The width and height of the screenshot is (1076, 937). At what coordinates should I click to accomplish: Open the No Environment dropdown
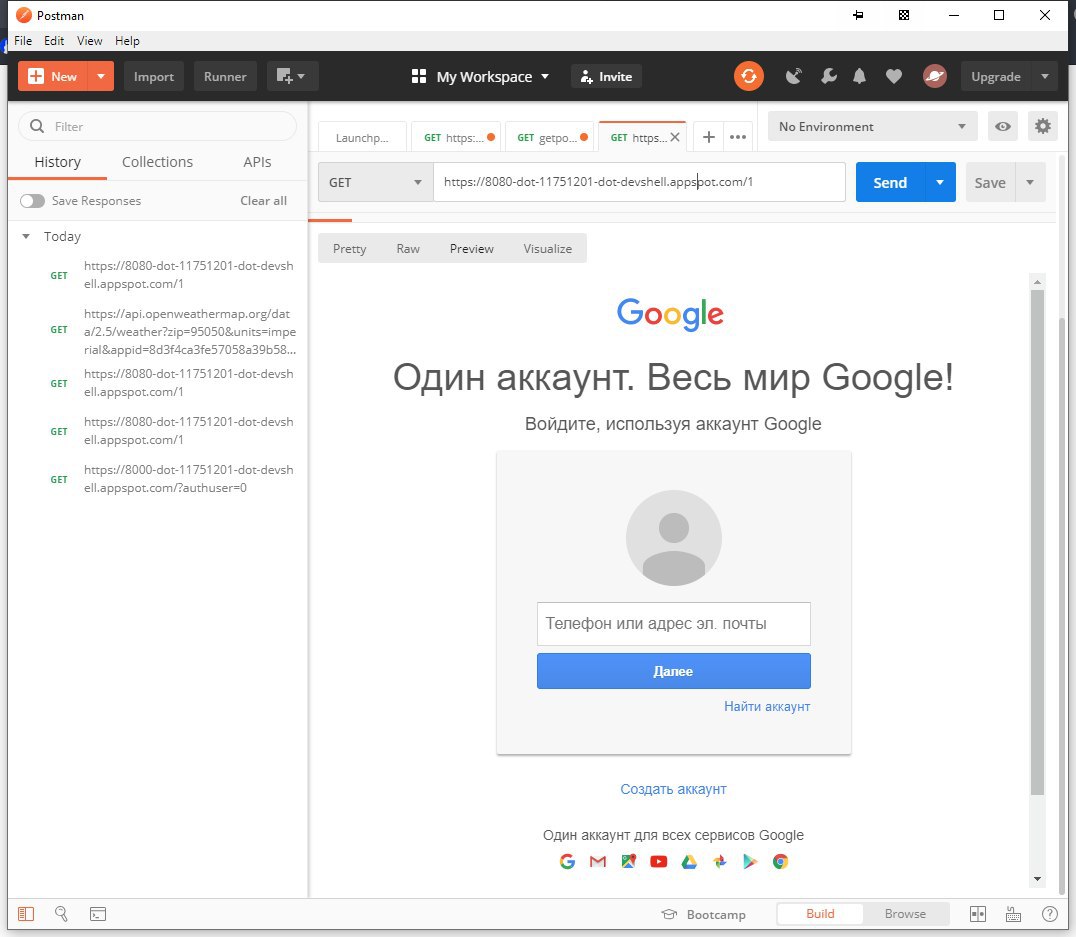pyautogui.click(x=872, y=126)
